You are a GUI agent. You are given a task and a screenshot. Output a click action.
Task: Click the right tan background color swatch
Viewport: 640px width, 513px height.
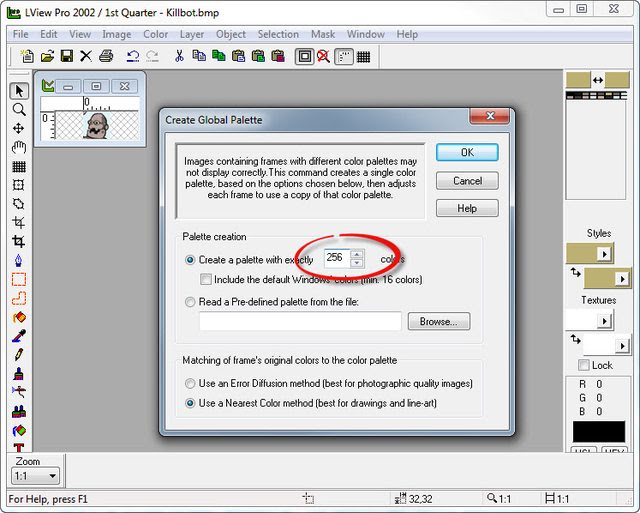(617, 80)
